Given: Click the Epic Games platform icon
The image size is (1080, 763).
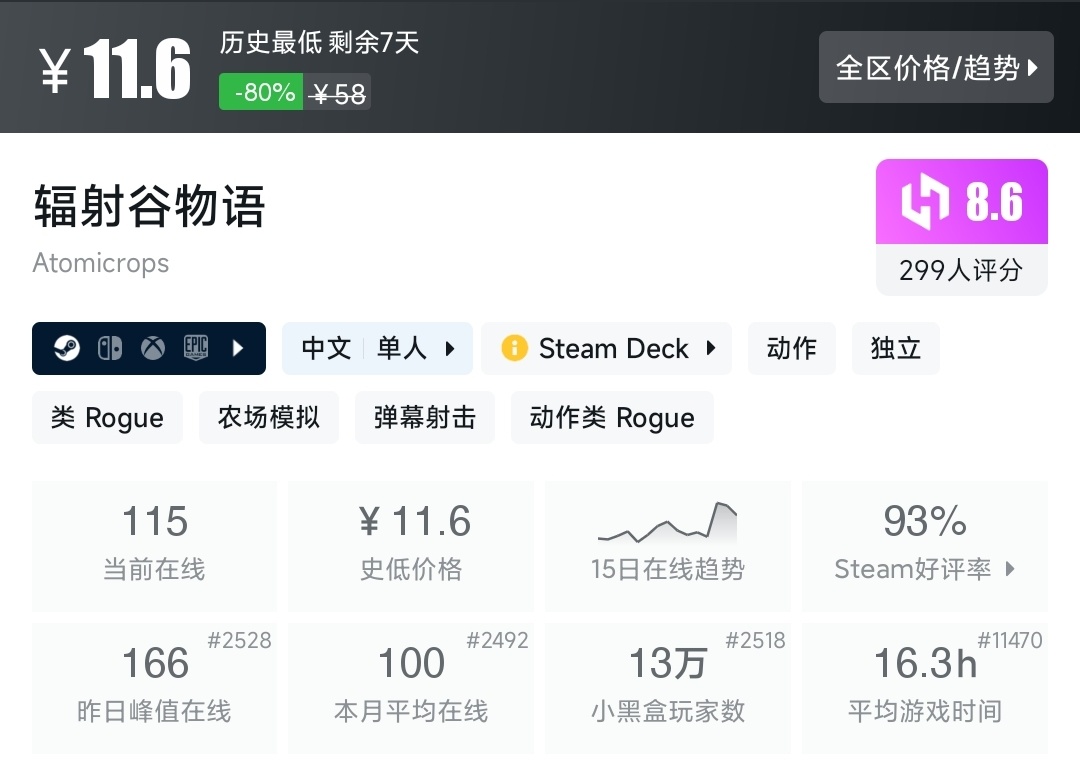Looking at the screenshot, I should pyautogui.click(x=195, y=348).
